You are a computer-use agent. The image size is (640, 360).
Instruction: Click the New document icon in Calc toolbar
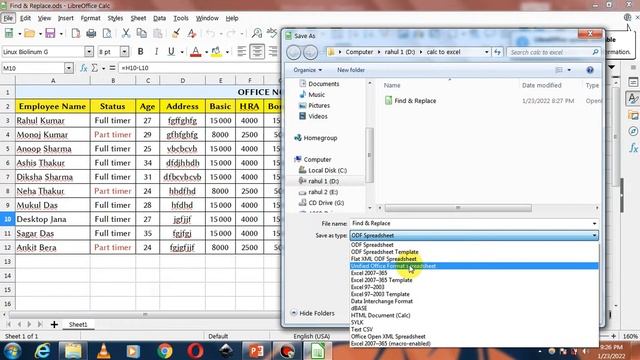pos(9,33)
